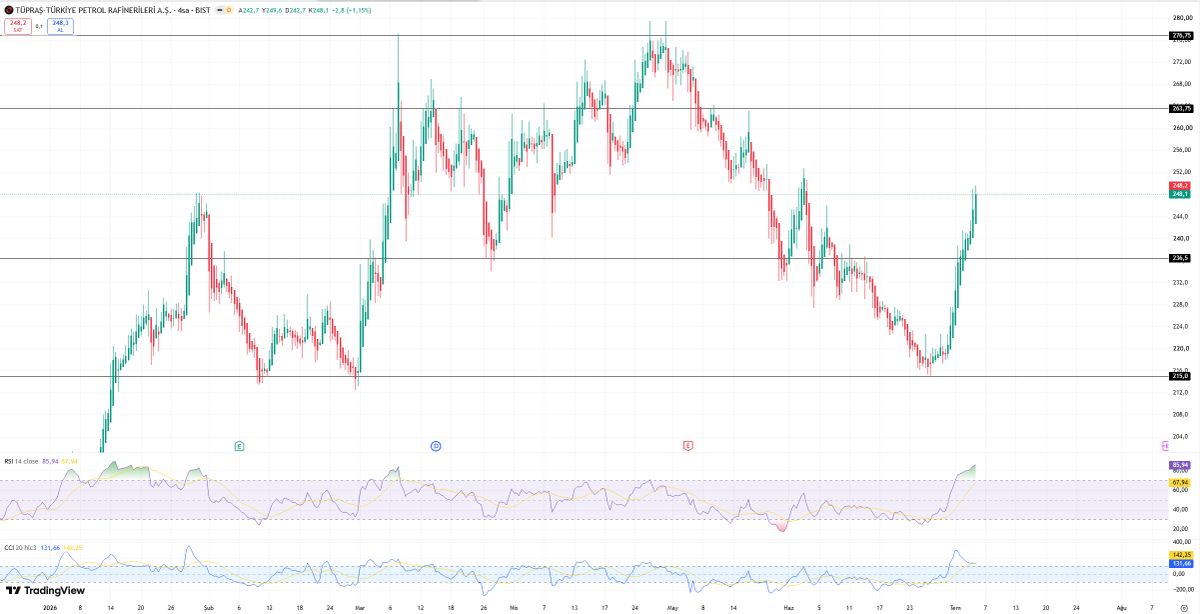Click the purple 85,94 RSI axis label
Viewport: 1200px width, 614px height.
1180,466
